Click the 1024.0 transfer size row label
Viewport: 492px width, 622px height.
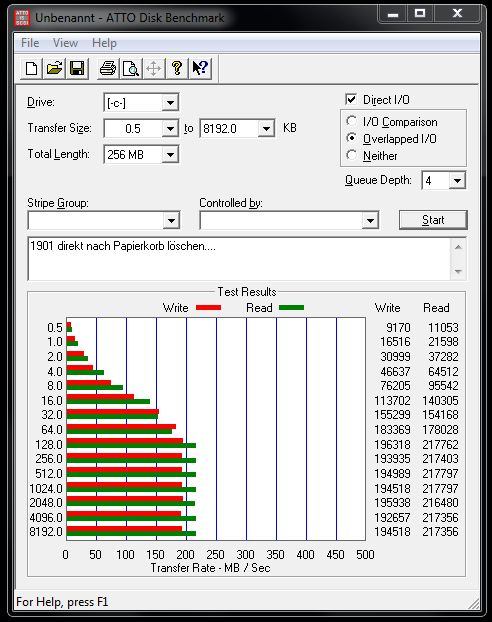[46, 488]
